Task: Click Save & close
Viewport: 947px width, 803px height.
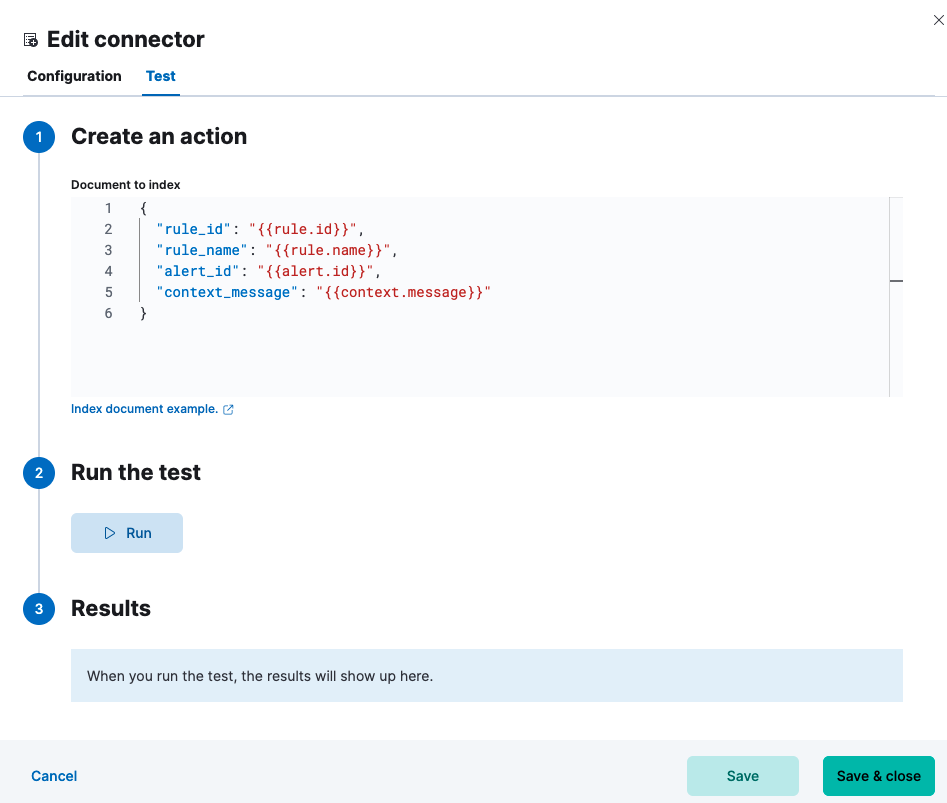Action: click(878, 776)
